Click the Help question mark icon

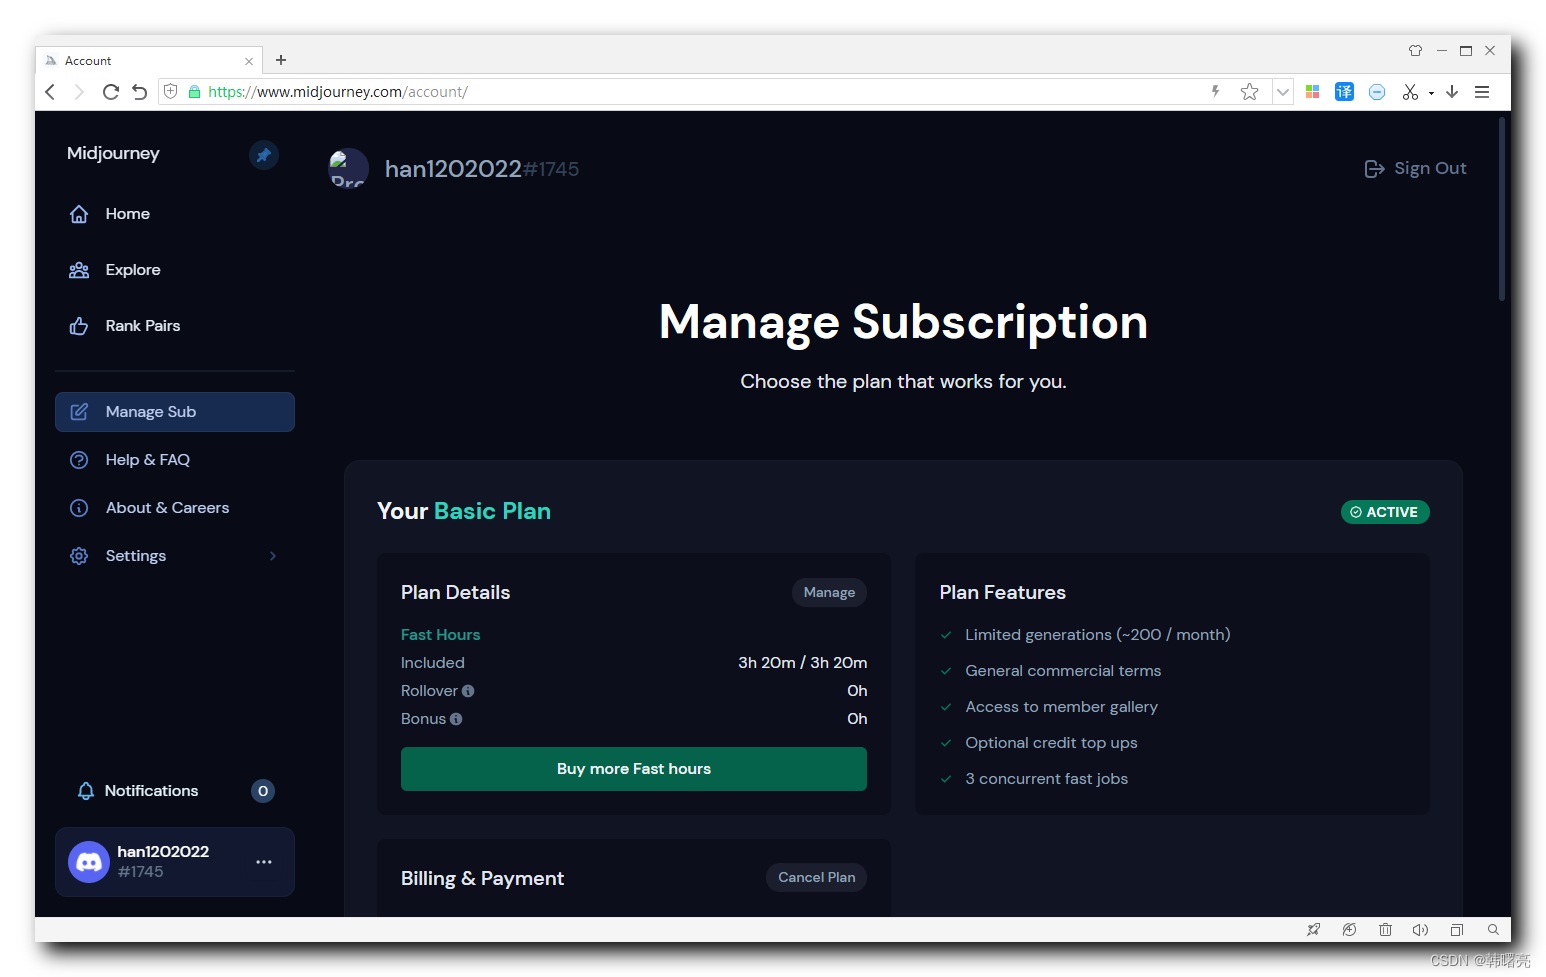click(x=79, y=460)
